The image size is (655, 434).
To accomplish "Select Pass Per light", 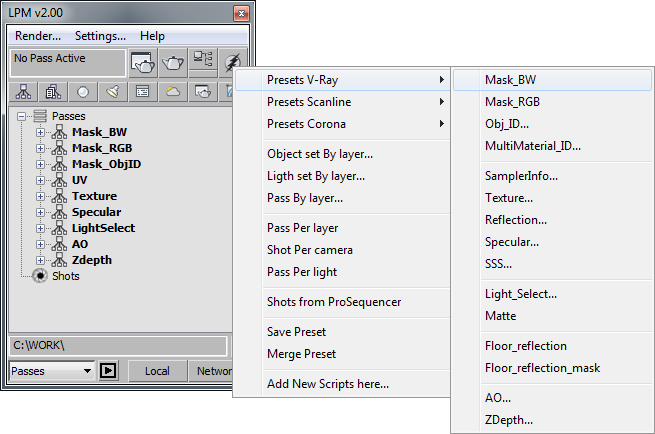I will (x=342, y=272).
